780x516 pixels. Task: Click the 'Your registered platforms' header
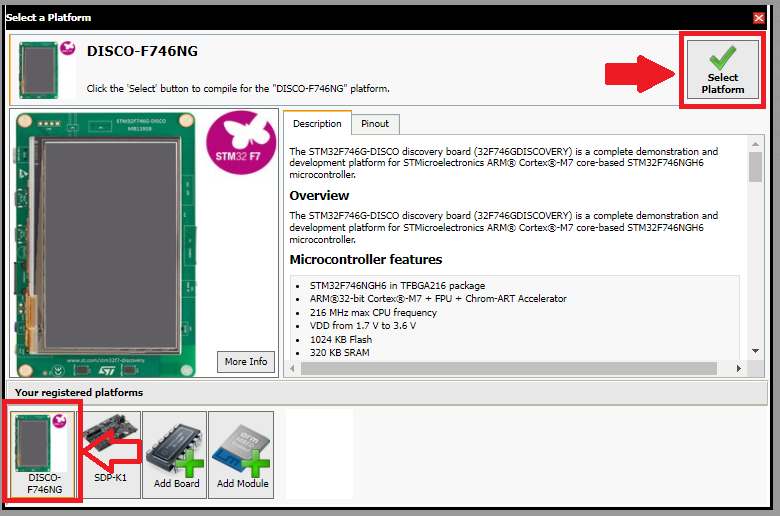point(79,393)
